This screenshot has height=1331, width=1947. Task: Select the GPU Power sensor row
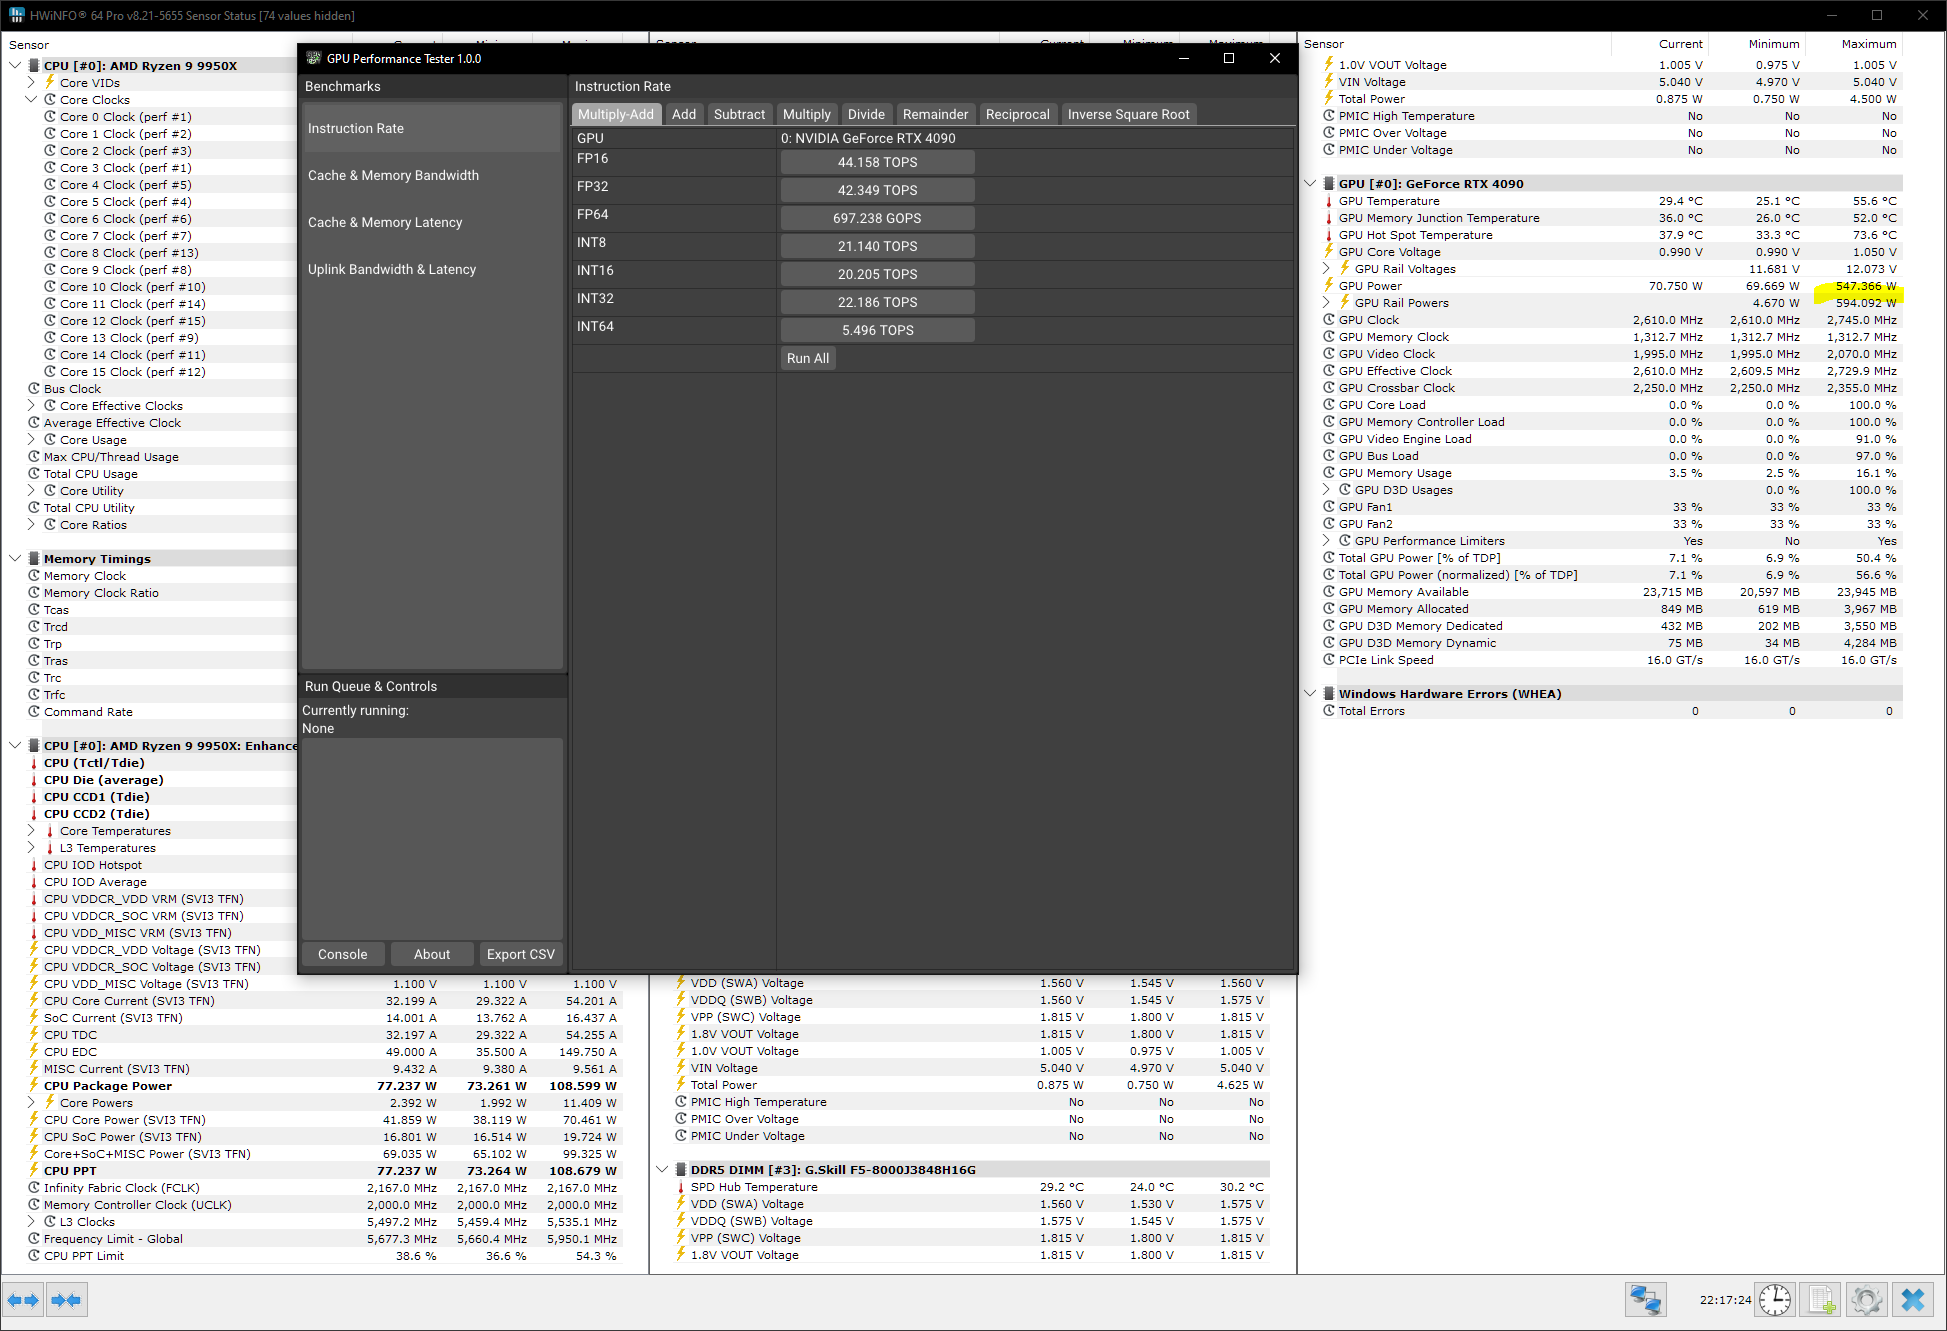click(1370, 286)
